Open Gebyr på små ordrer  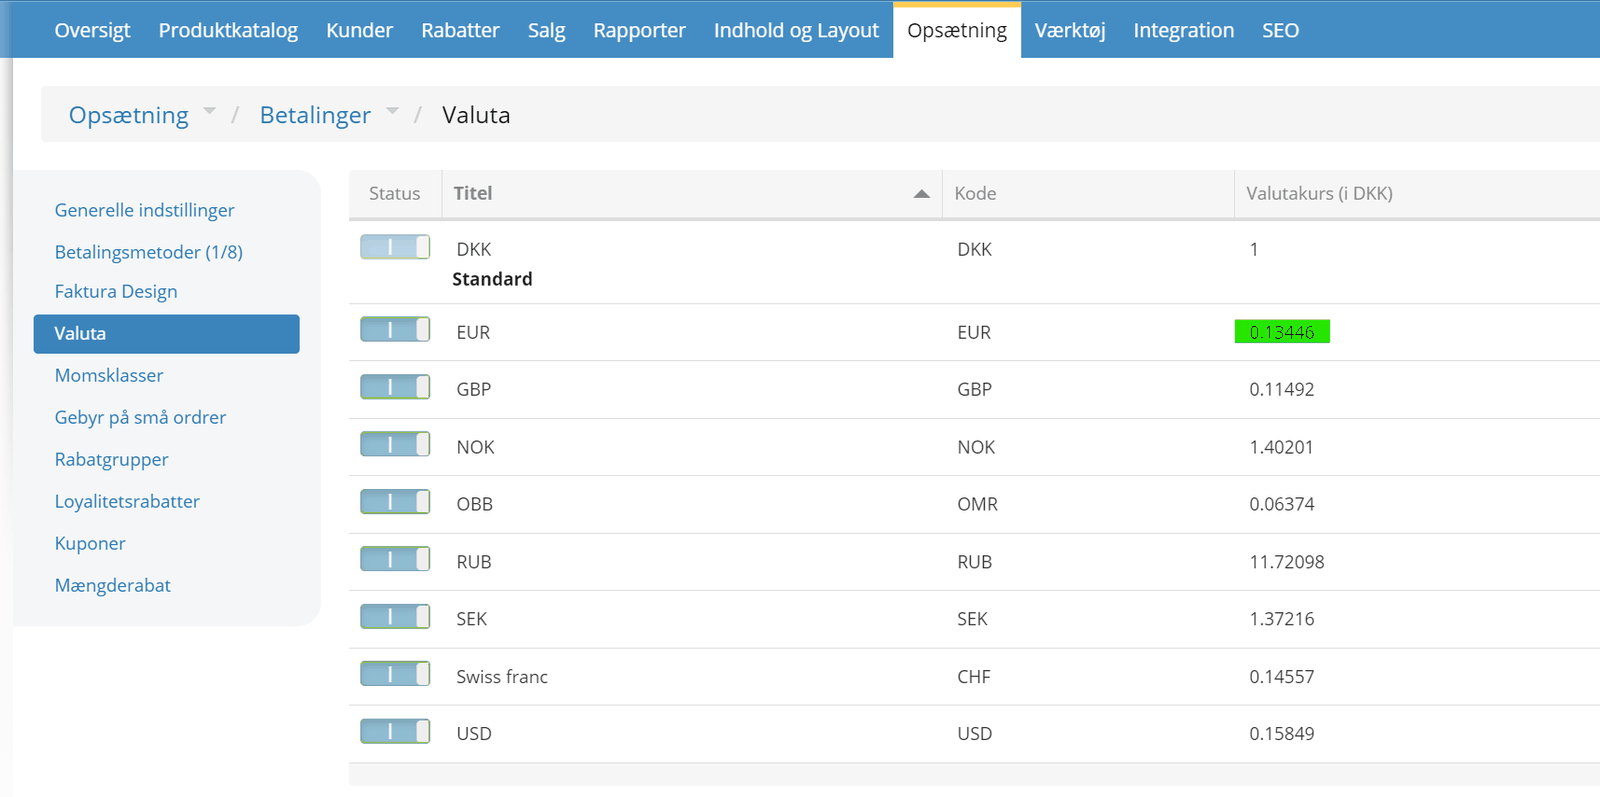click(140, 417)
